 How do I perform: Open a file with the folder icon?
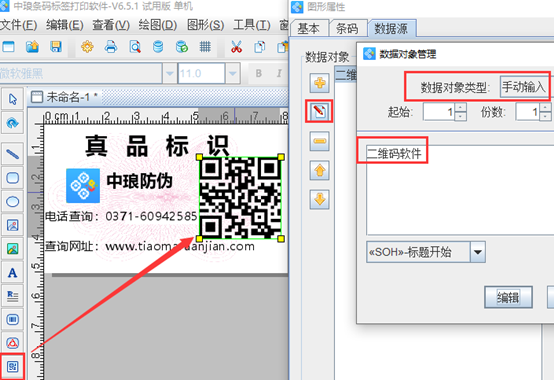tap(32, 47)
